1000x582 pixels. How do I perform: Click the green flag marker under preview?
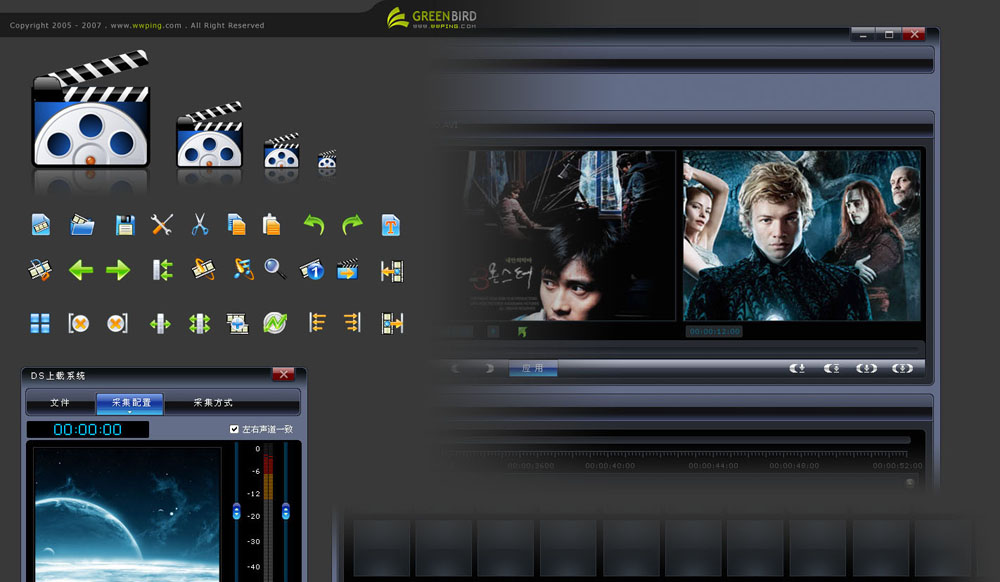tap(522, 332)
